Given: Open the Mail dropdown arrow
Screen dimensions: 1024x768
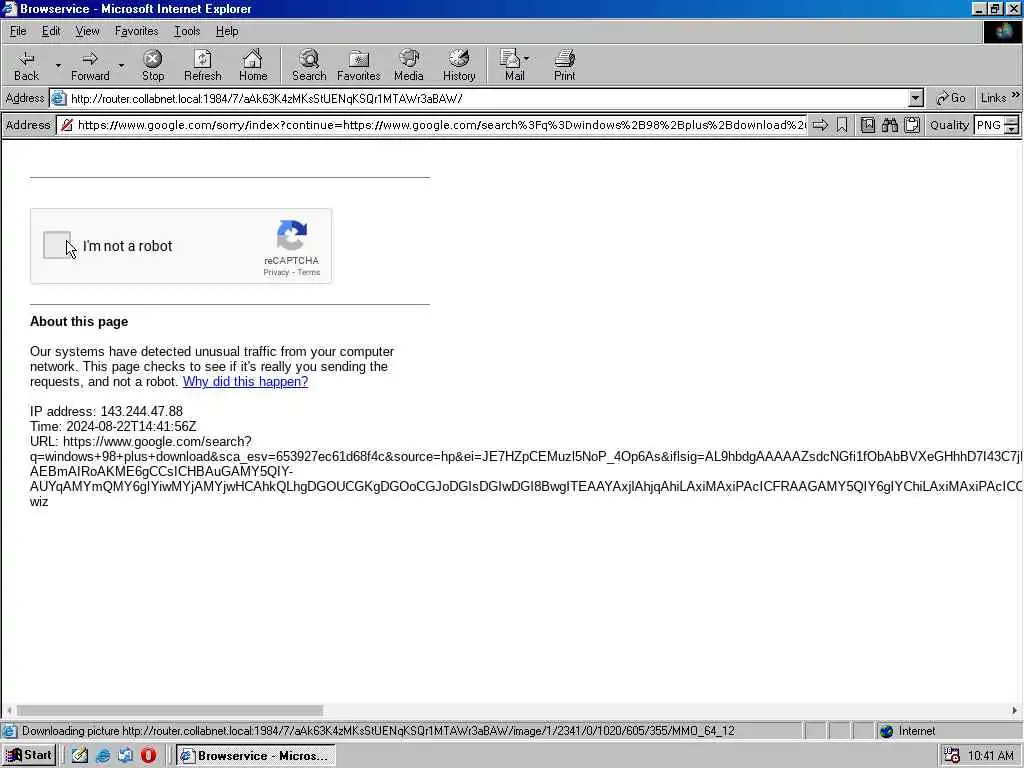Looking at the screenshot, I should (x=526, y=59).
